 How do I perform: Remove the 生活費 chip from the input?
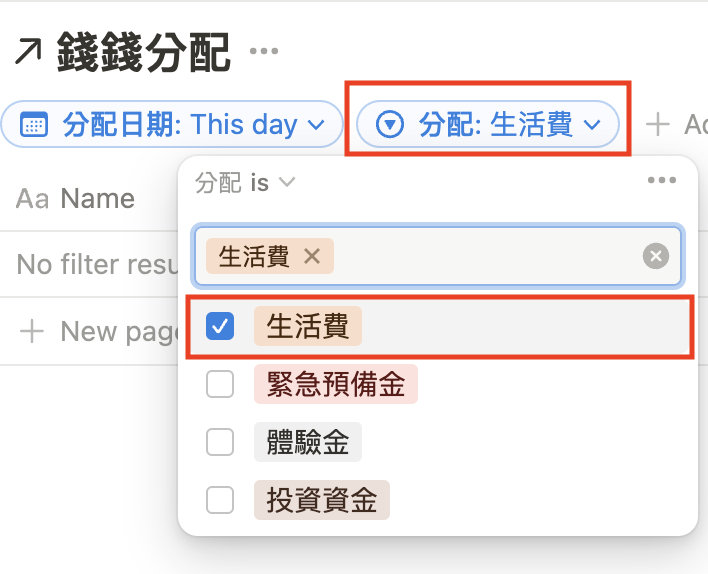coord(312,257)
